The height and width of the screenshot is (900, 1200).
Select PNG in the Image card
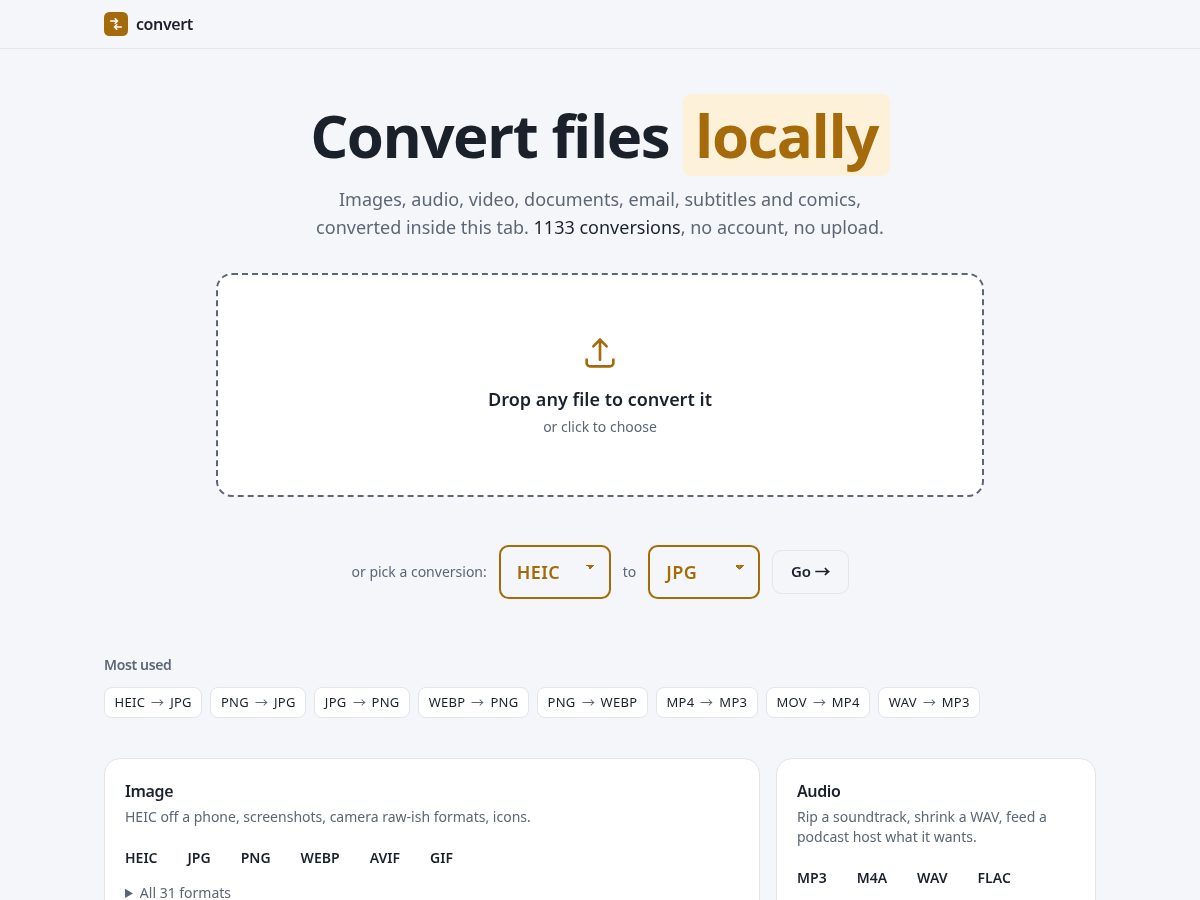(x=256, y=858)
